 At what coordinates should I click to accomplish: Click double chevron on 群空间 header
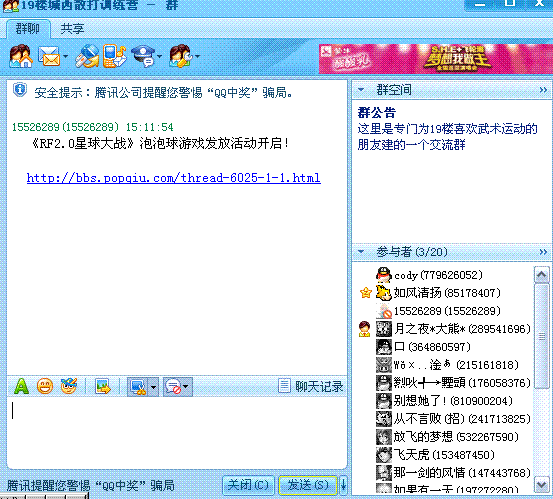[543, 90]
